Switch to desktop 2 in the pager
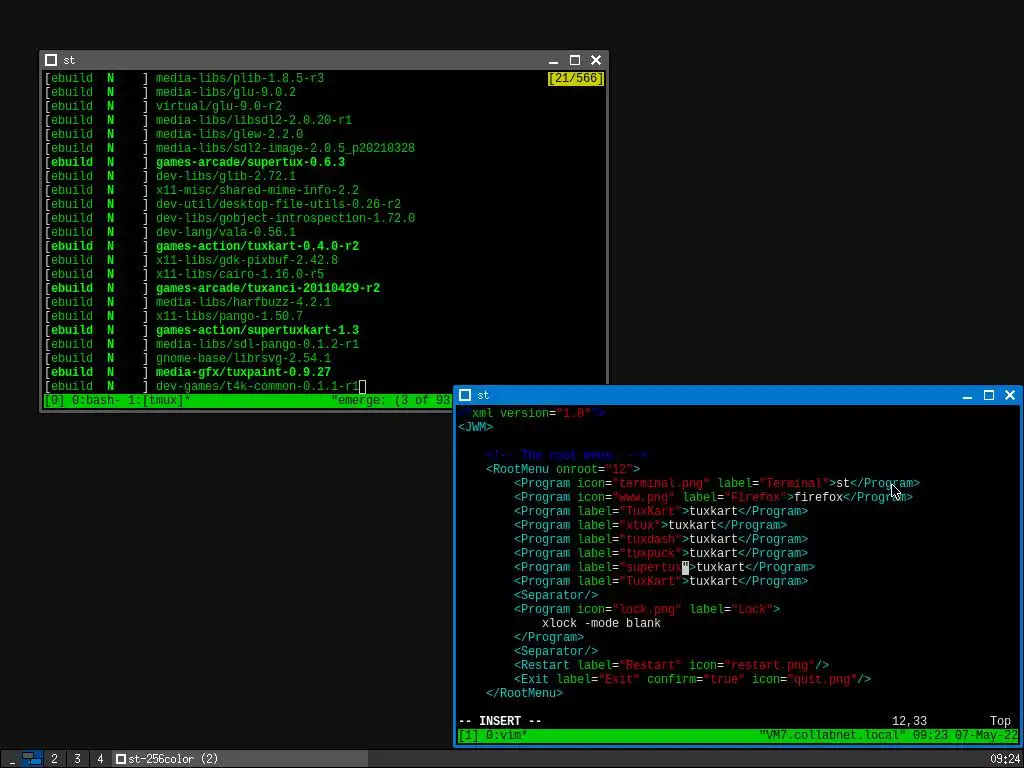The width and height of the screenshot is (1024, 768). (54, 759)
